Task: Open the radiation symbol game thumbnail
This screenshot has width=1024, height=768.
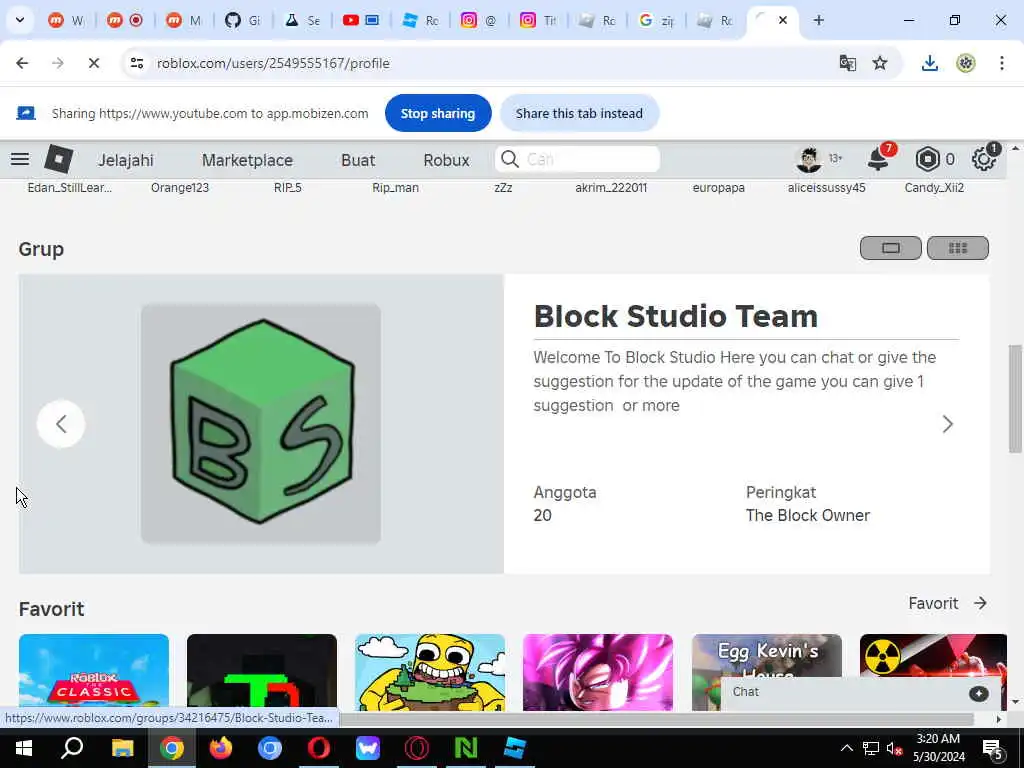Action: (933, 656)
